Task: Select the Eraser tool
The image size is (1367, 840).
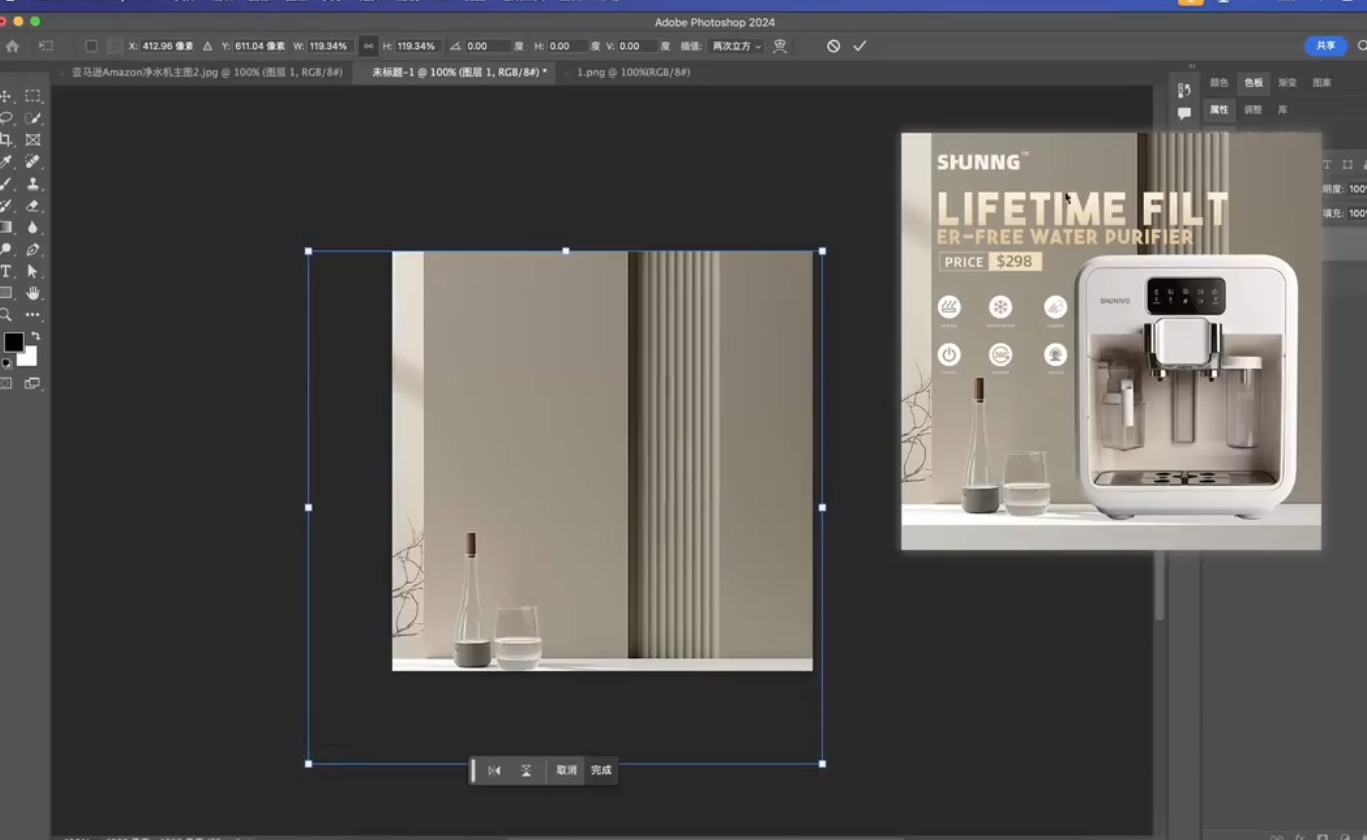Action: click(x=33, y=206)
